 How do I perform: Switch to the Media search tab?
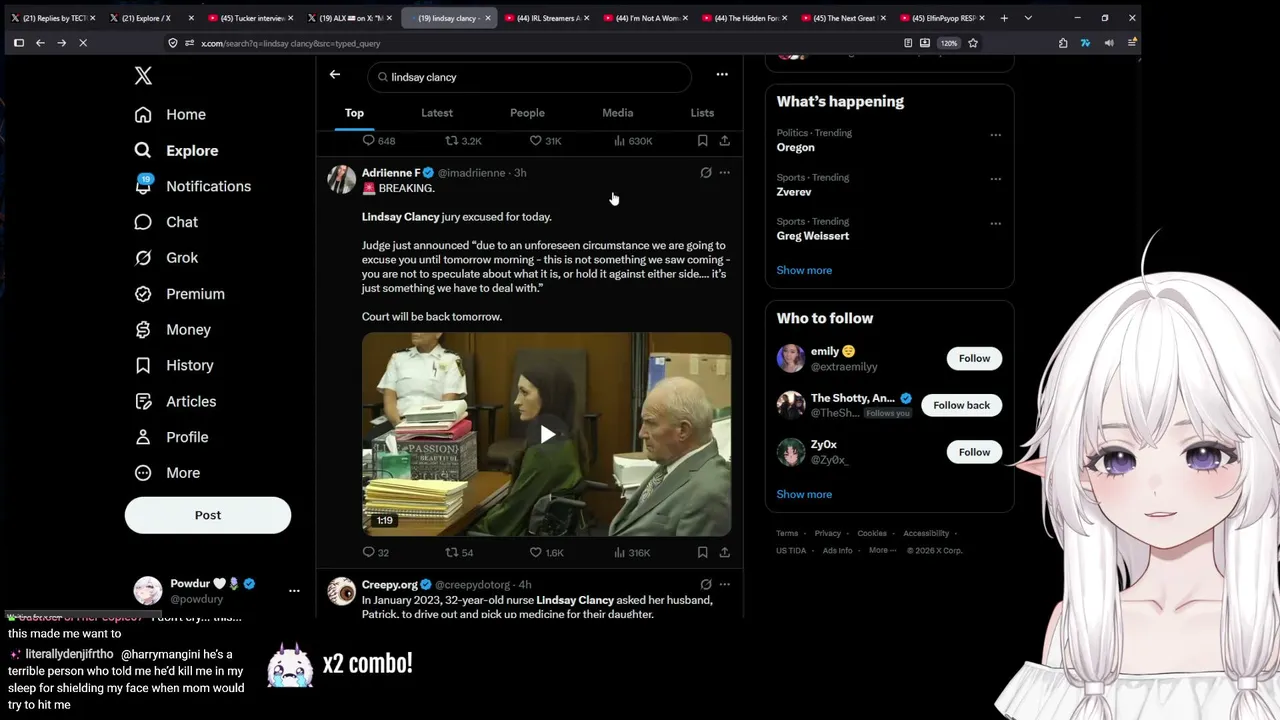(618, 113)
